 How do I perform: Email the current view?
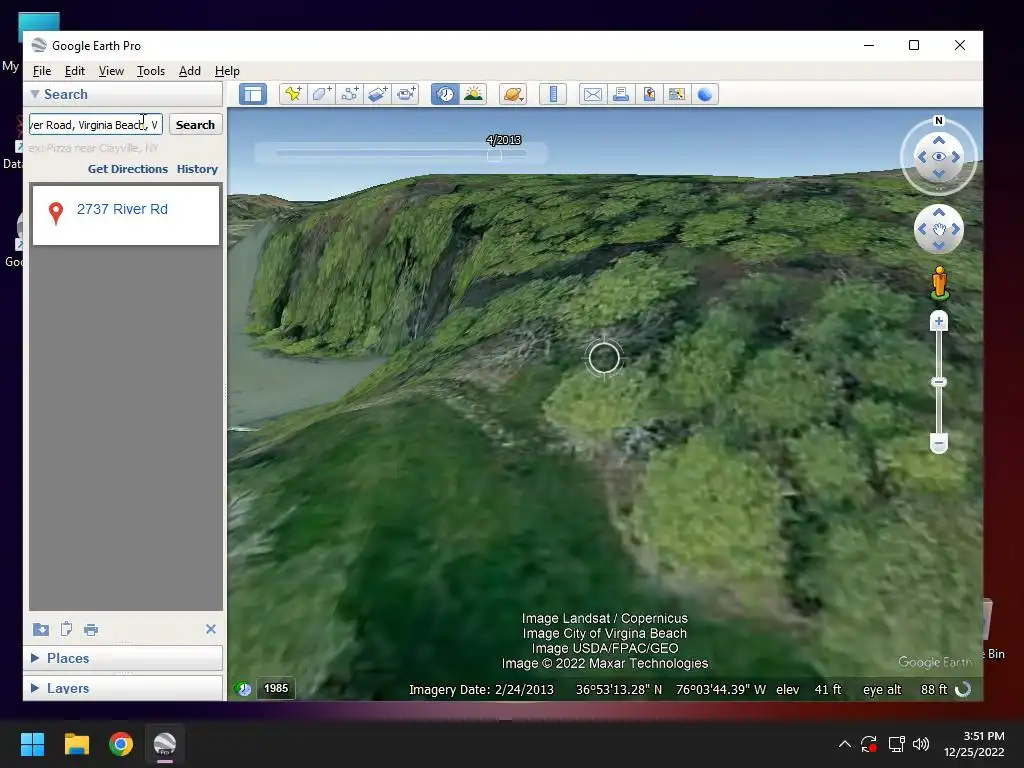(x=592, y=94)
